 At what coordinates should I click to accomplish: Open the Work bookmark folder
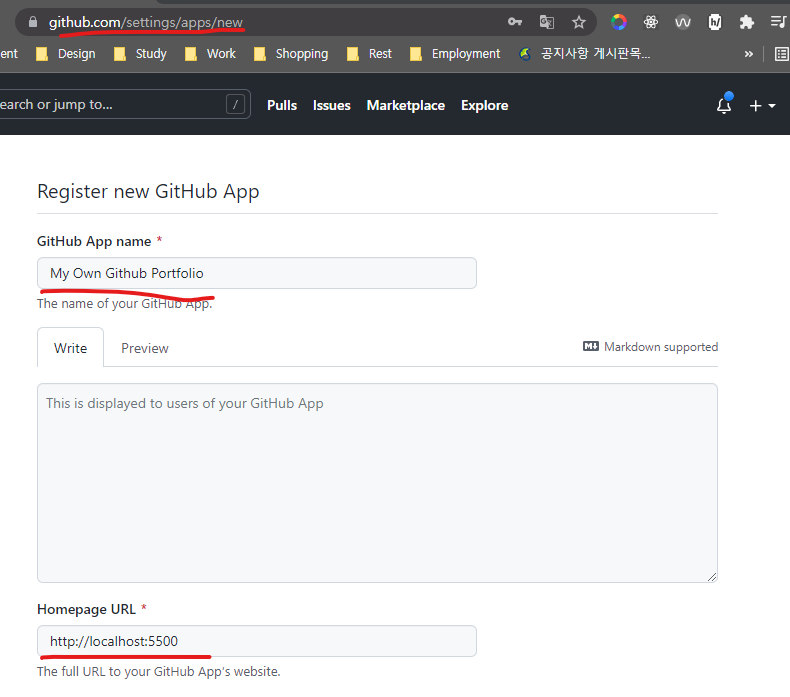pyautogui.click(x=210, y=53)
